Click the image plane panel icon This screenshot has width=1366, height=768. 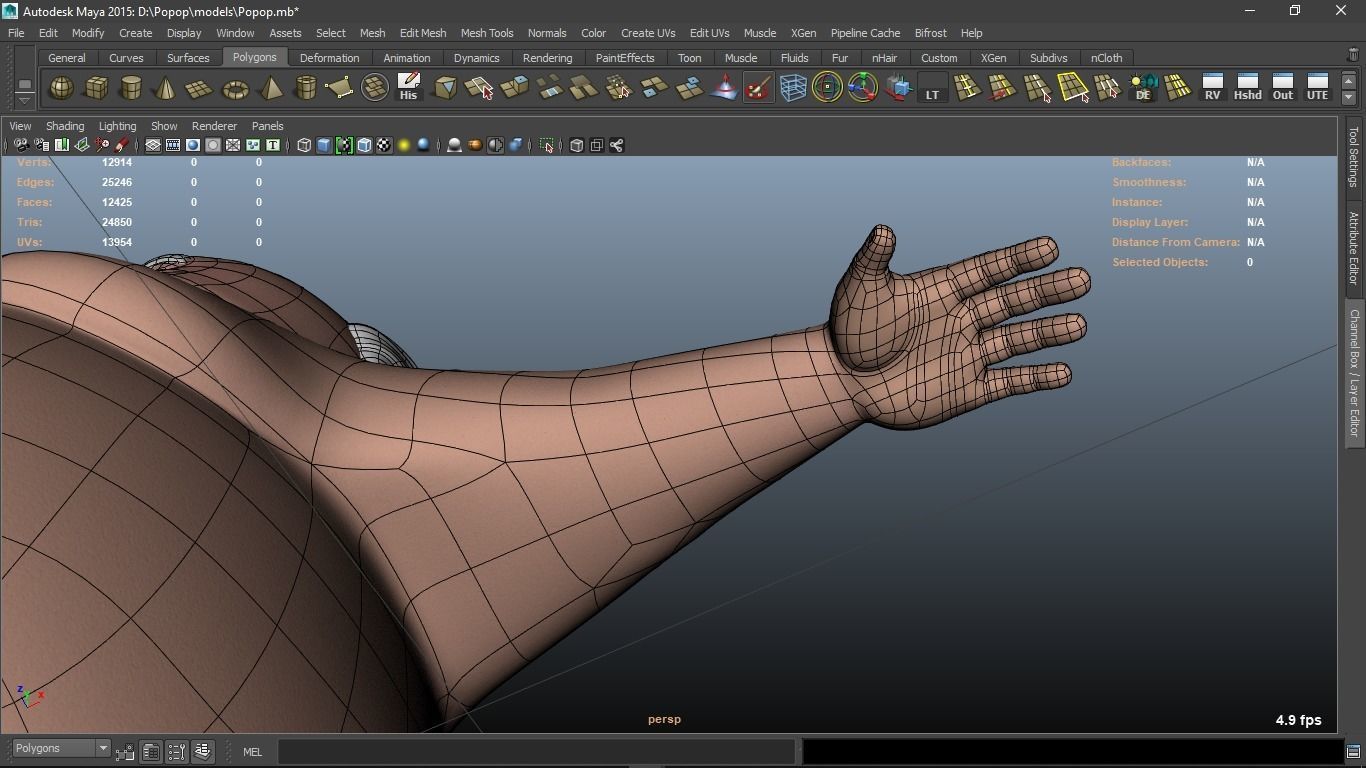pyautogui.click(x=81, y=146)
